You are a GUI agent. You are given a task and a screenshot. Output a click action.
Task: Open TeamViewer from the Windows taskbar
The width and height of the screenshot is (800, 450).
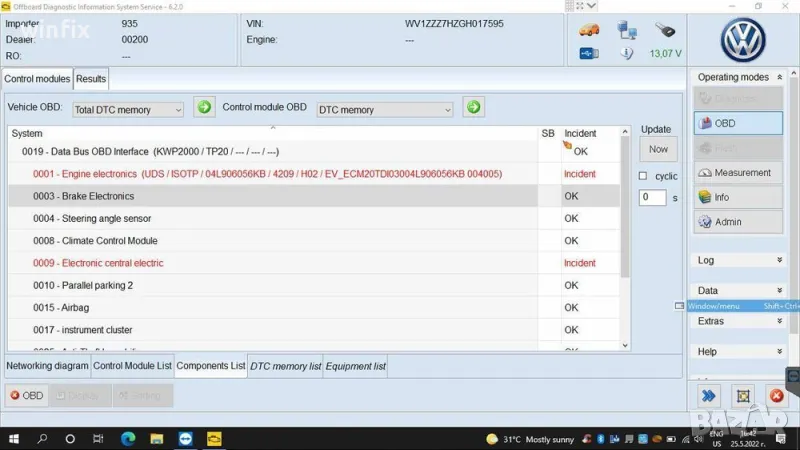[x=186, y=438]
